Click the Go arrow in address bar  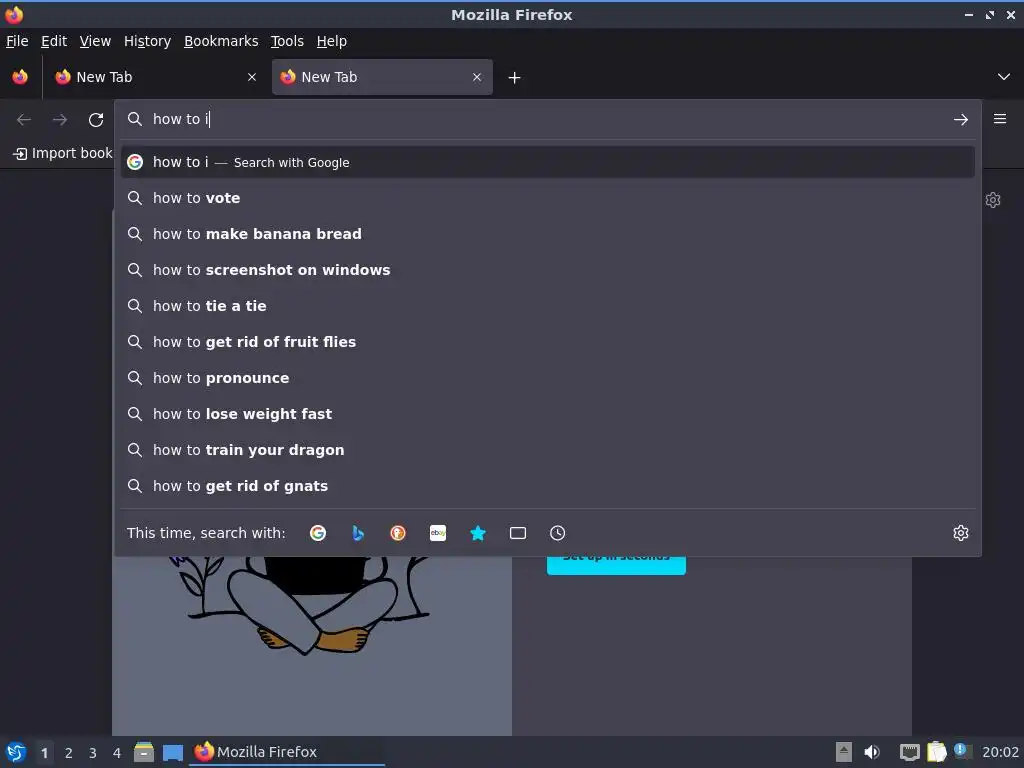click(961, 120)
